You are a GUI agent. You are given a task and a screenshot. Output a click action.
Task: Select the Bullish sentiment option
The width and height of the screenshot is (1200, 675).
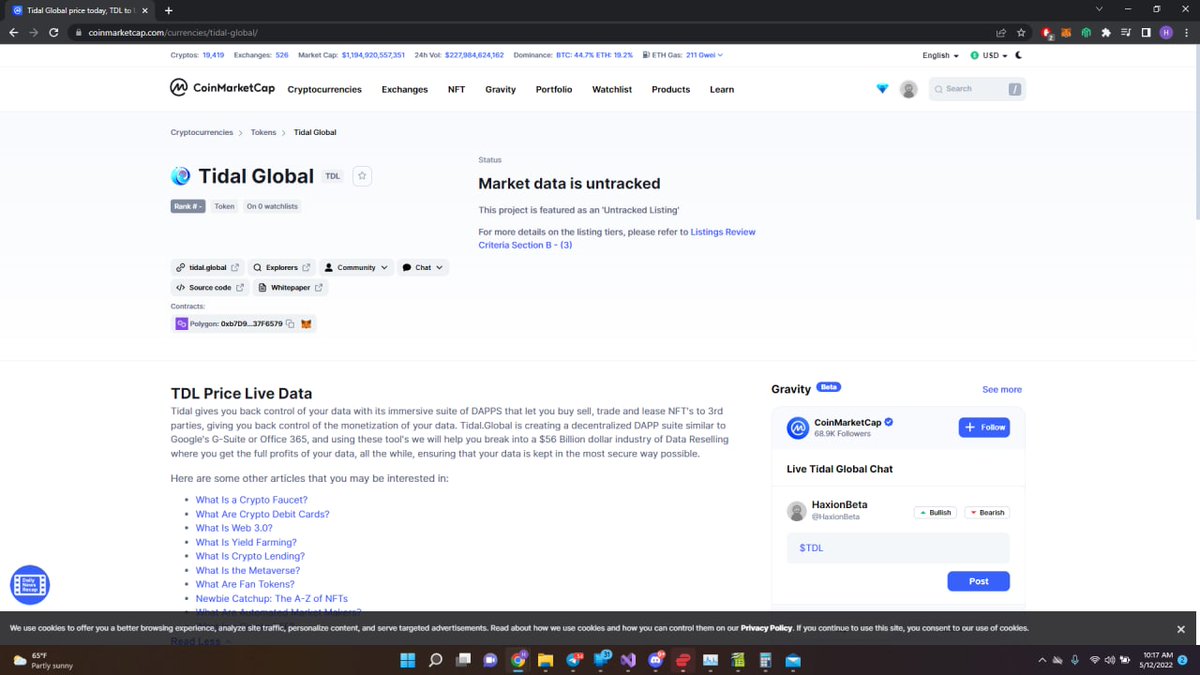(934, 512)
